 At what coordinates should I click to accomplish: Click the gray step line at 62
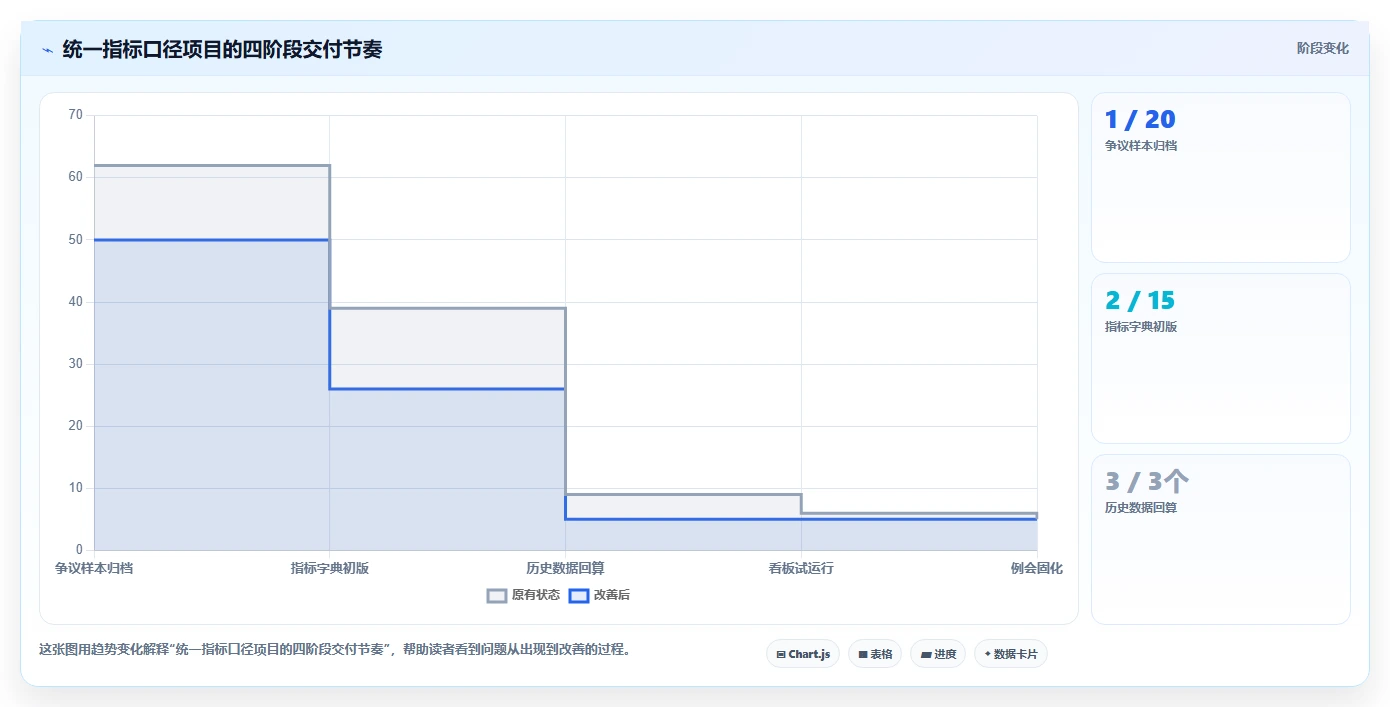(x=212, y=166)
